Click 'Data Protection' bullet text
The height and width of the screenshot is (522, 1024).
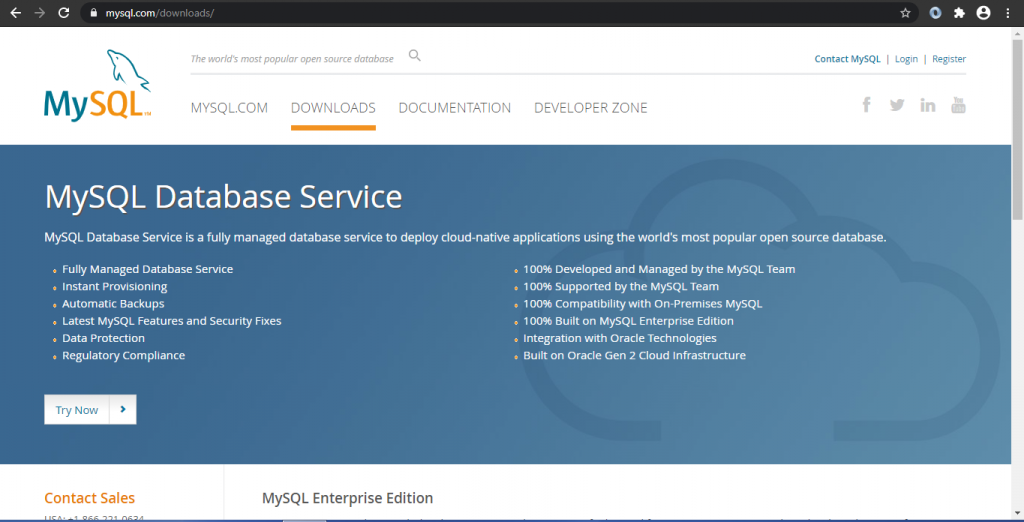[103, 338]
